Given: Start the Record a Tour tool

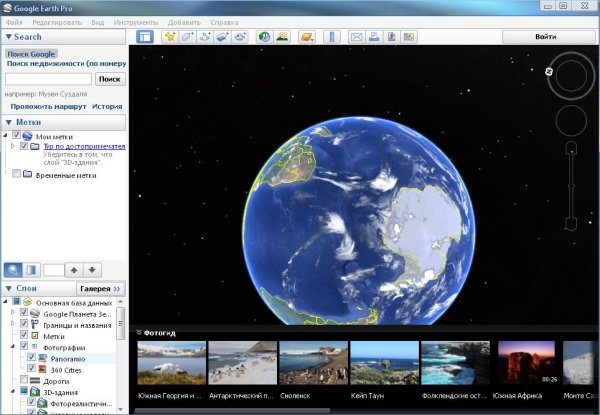Looking at the screenshot, I should (x=240, y=37).
